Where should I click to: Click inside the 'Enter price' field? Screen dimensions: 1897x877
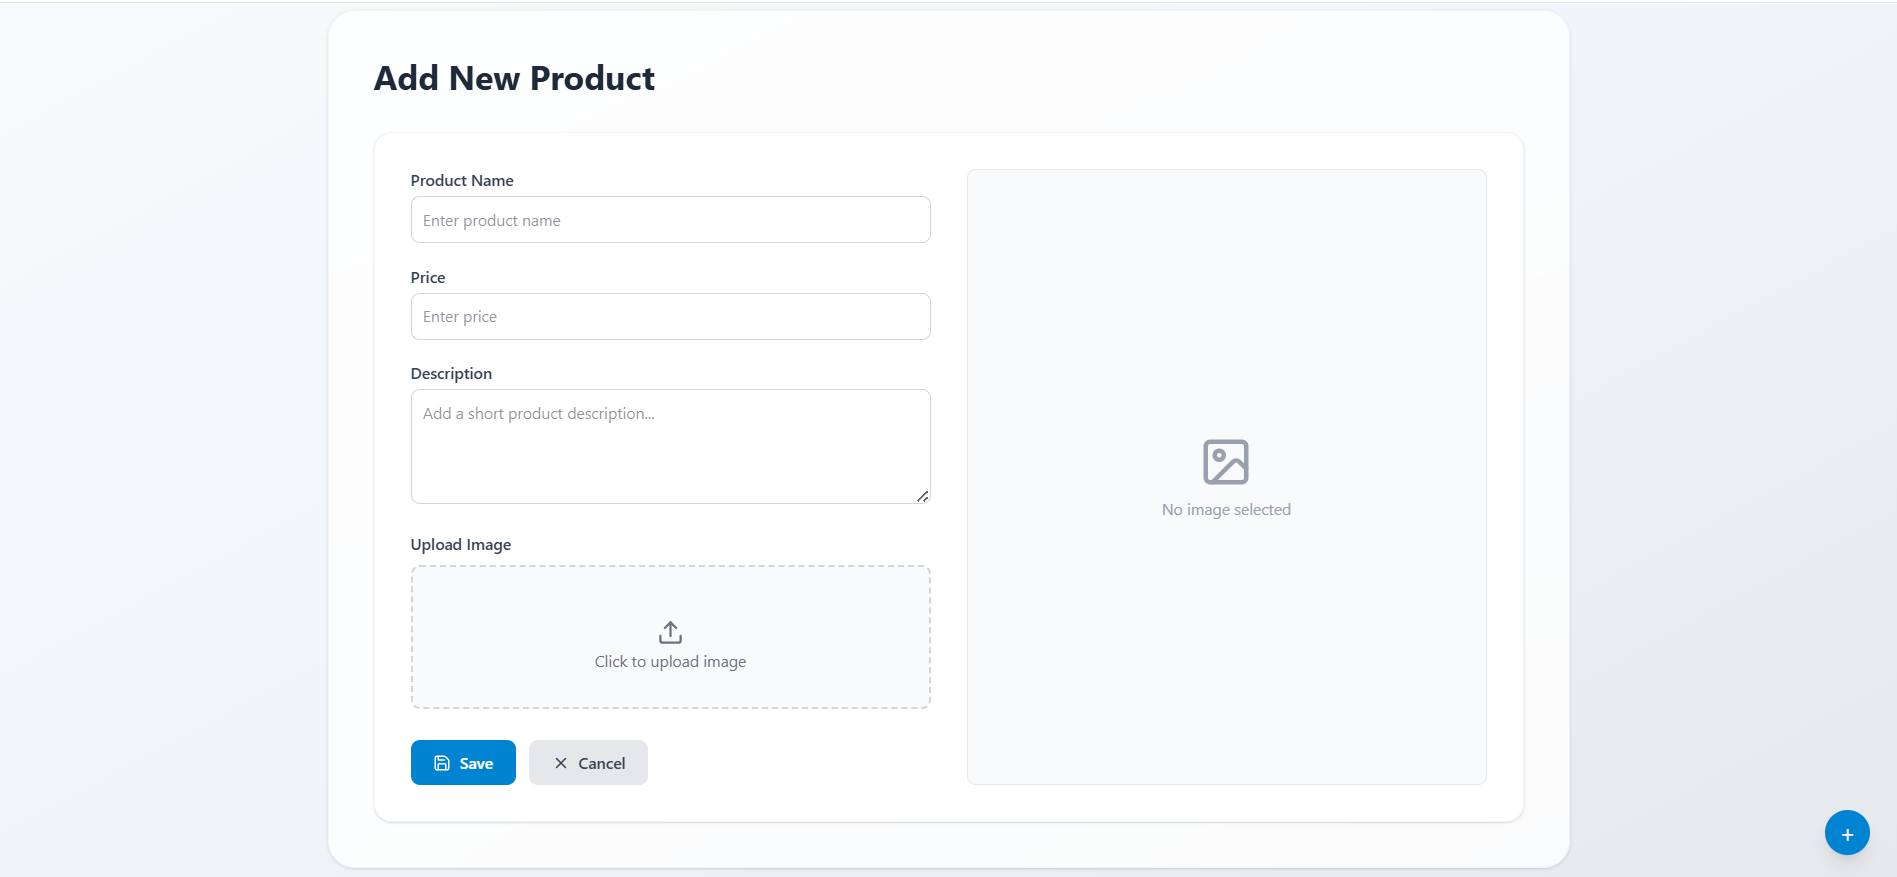[669, 316]
